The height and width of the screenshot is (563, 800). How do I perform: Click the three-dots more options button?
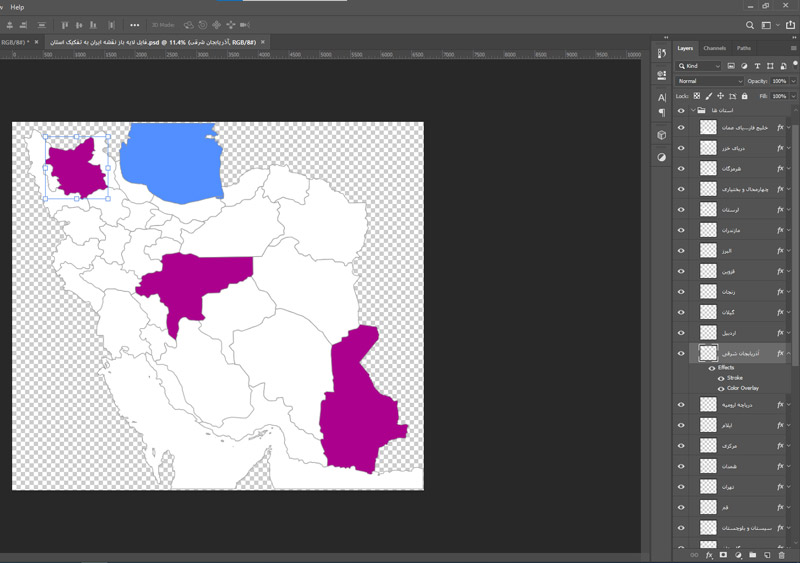134,25
